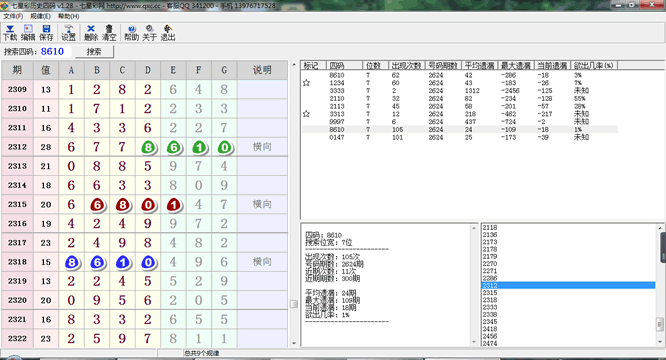Click the 清空 clear-all trash icon
Screen dimensions: 666x360
pos(109,33)
